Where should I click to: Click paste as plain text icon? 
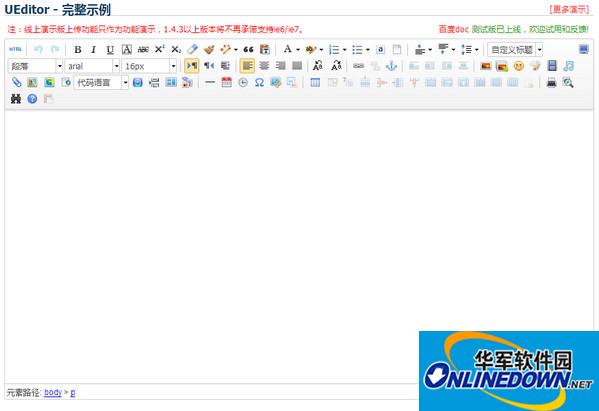[x=264, y=49]
